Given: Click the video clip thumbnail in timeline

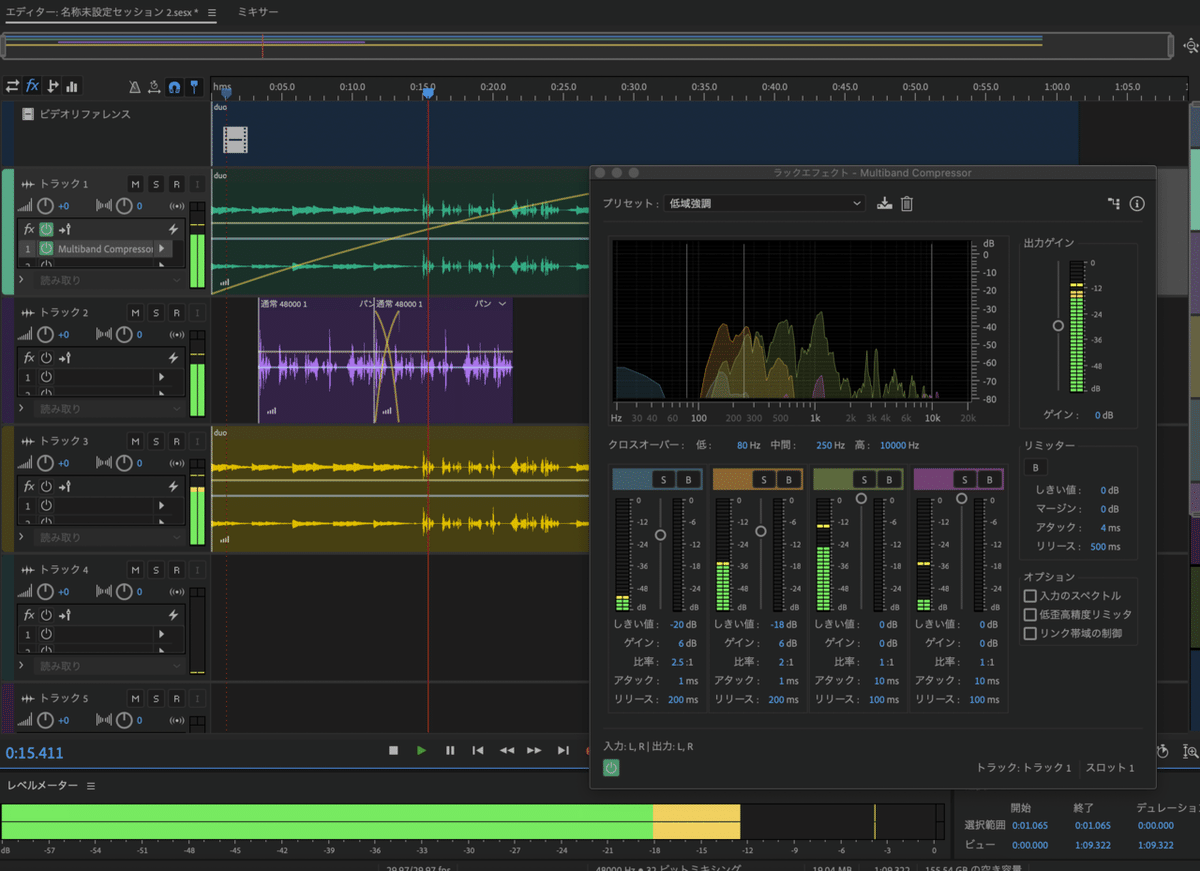Looking at the screenshot, I should click(x=235, y=140).
